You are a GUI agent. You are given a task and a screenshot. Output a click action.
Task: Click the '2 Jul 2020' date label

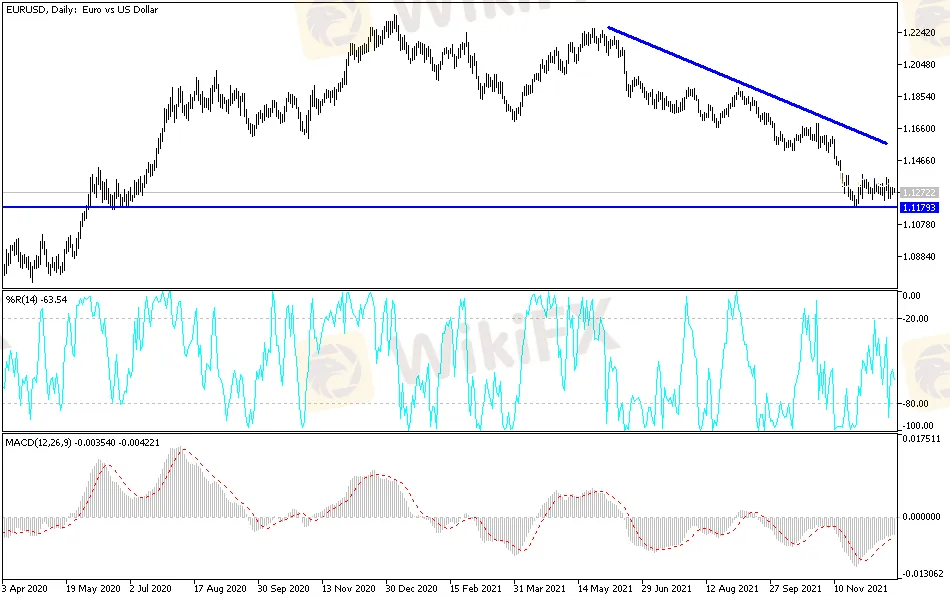click(150, 588)
